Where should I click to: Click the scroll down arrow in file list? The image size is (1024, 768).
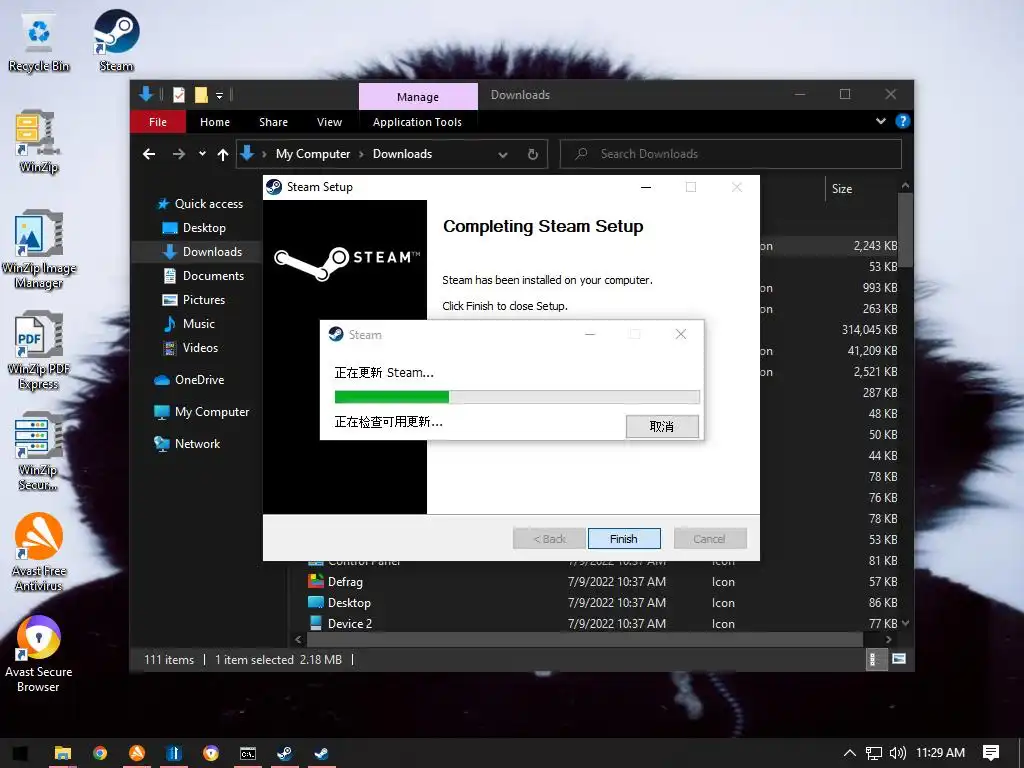(x=905, y=624)
